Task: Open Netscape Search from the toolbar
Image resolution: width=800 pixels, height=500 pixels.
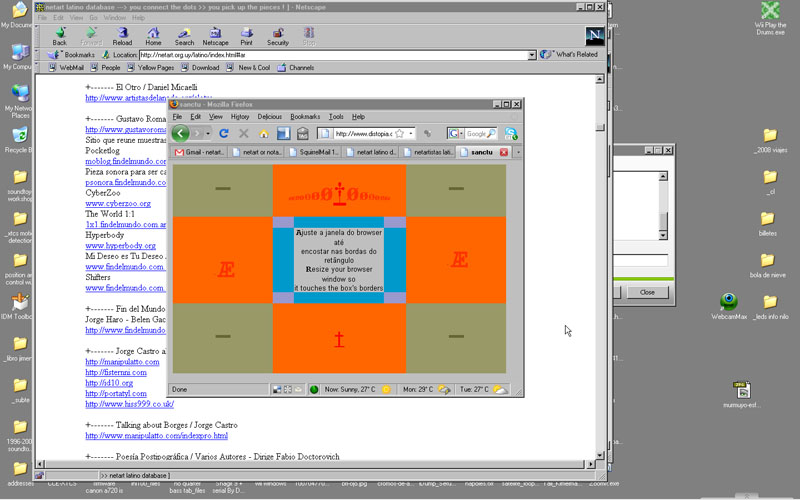Action: click(x=184, y=37)
